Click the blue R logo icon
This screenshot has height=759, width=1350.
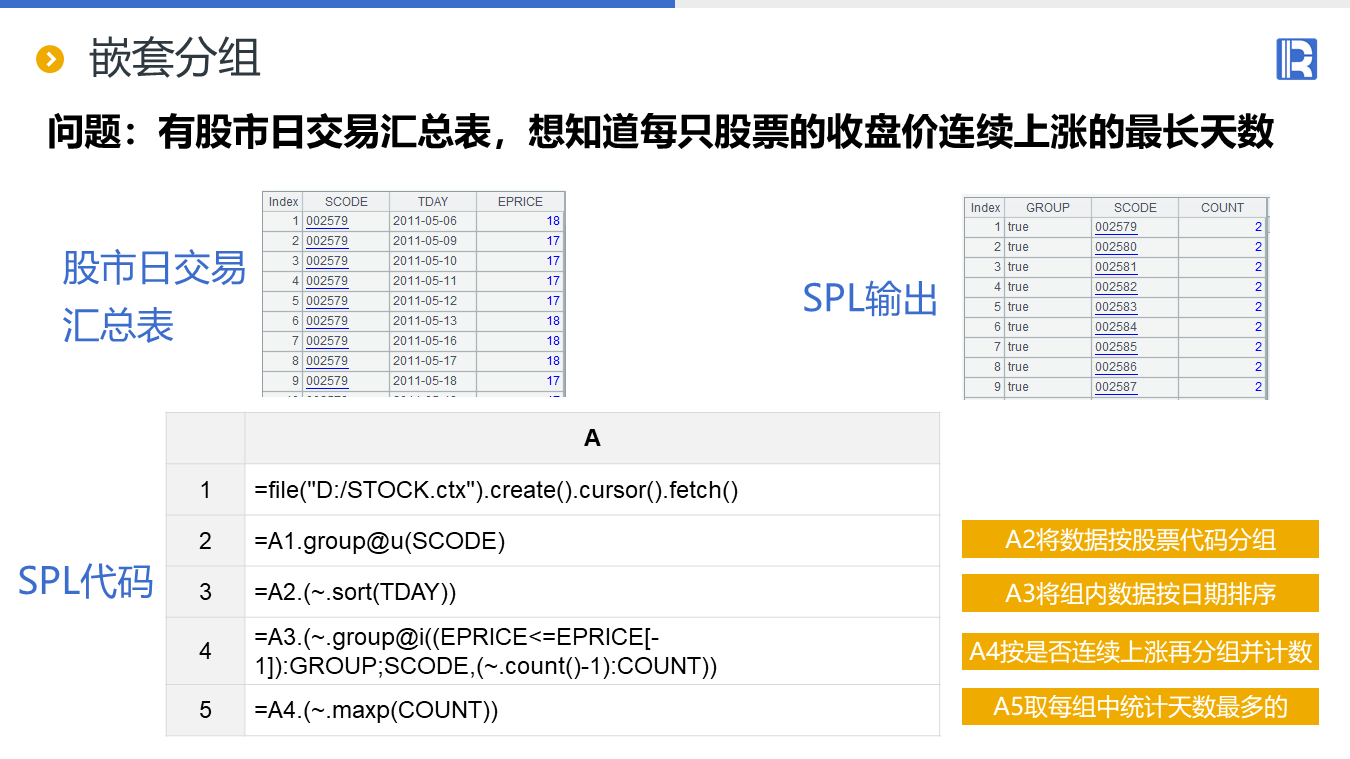coord(1296,60)
